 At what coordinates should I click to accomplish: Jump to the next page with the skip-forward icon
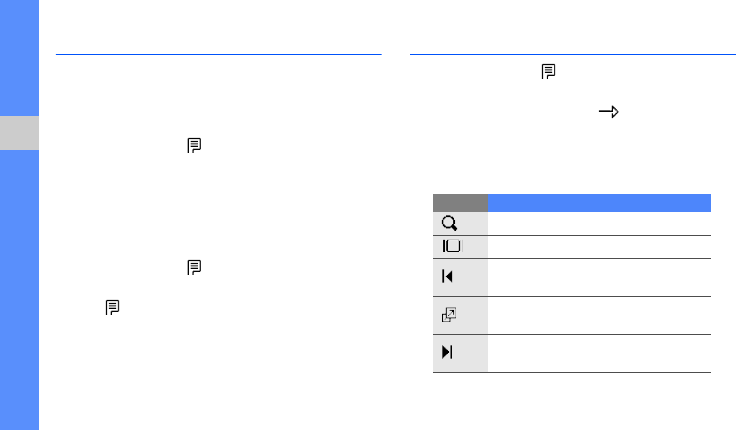pyautogui.click(x=447, y=352)
